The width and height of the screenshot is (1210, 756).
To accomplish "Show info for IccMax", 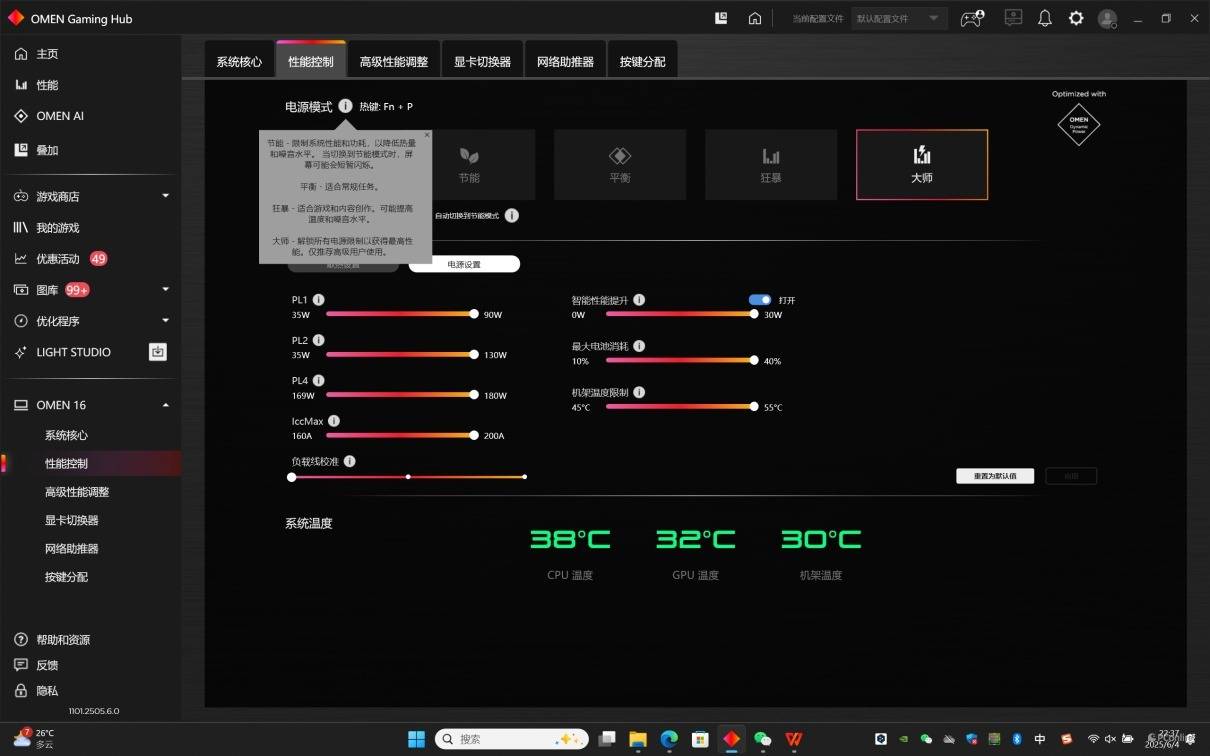I will point(334,421).
